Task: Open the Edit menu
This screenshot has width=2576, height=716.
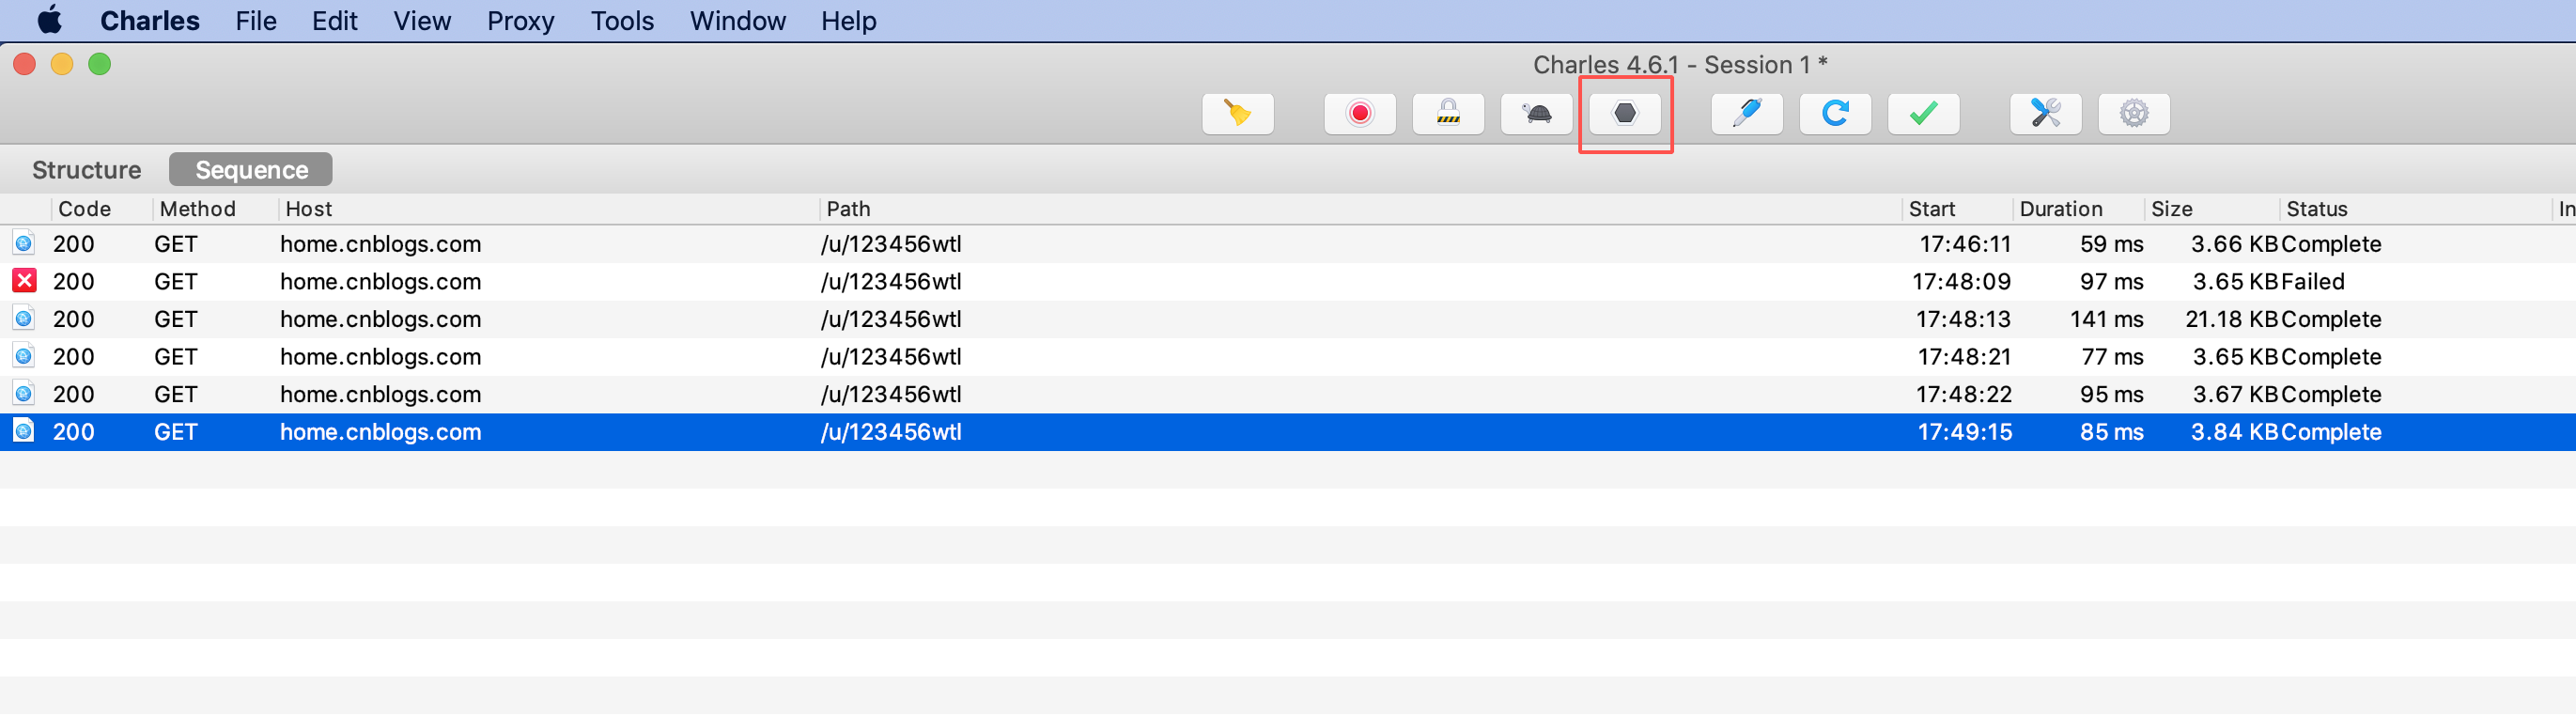Action: coord(334,20)
